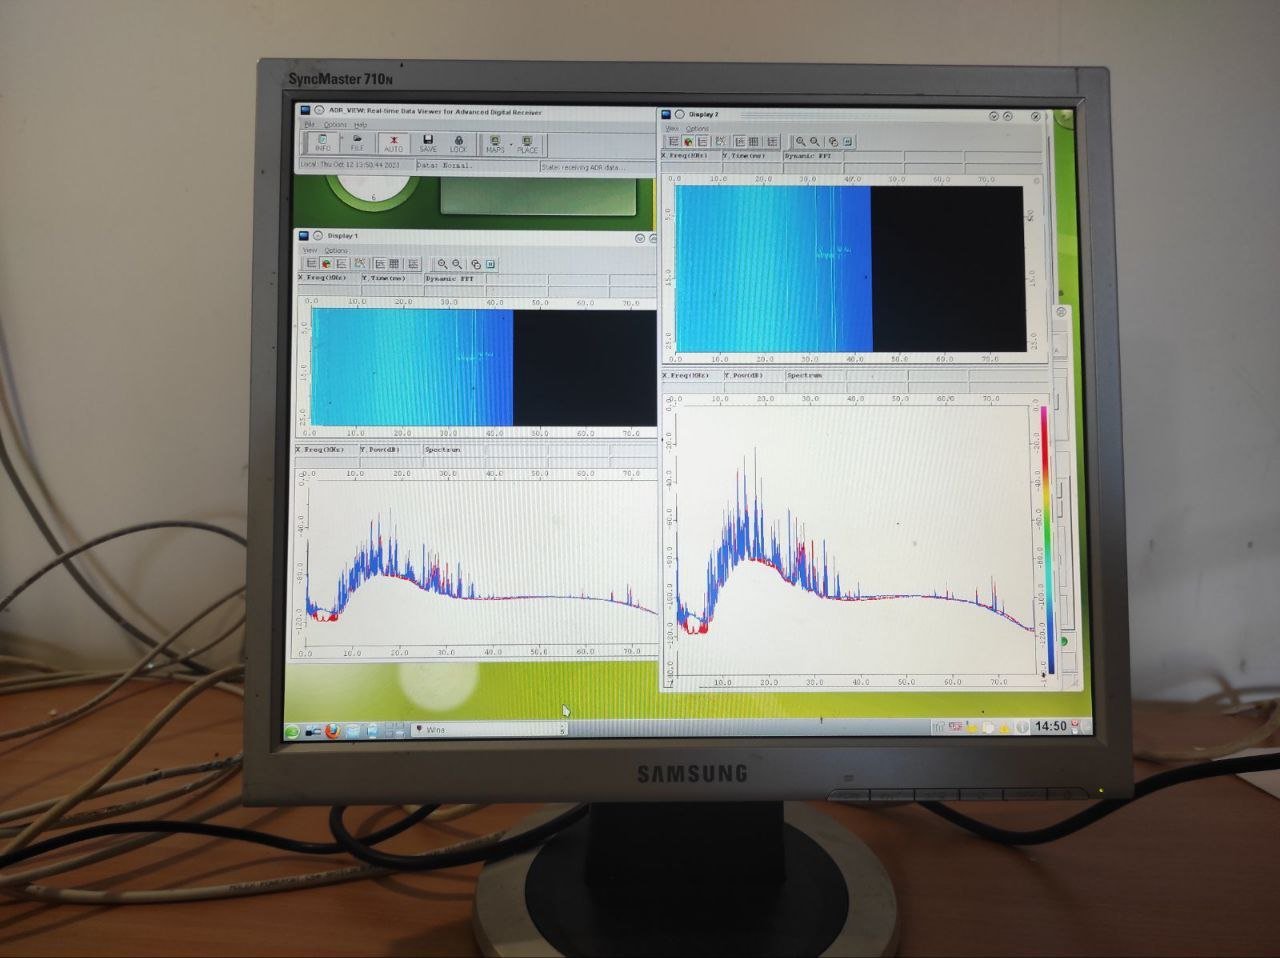Screen dimensions: 1280x958
Task: Click the 14:50 clock in system tray
Action: tap(1050, 726)
